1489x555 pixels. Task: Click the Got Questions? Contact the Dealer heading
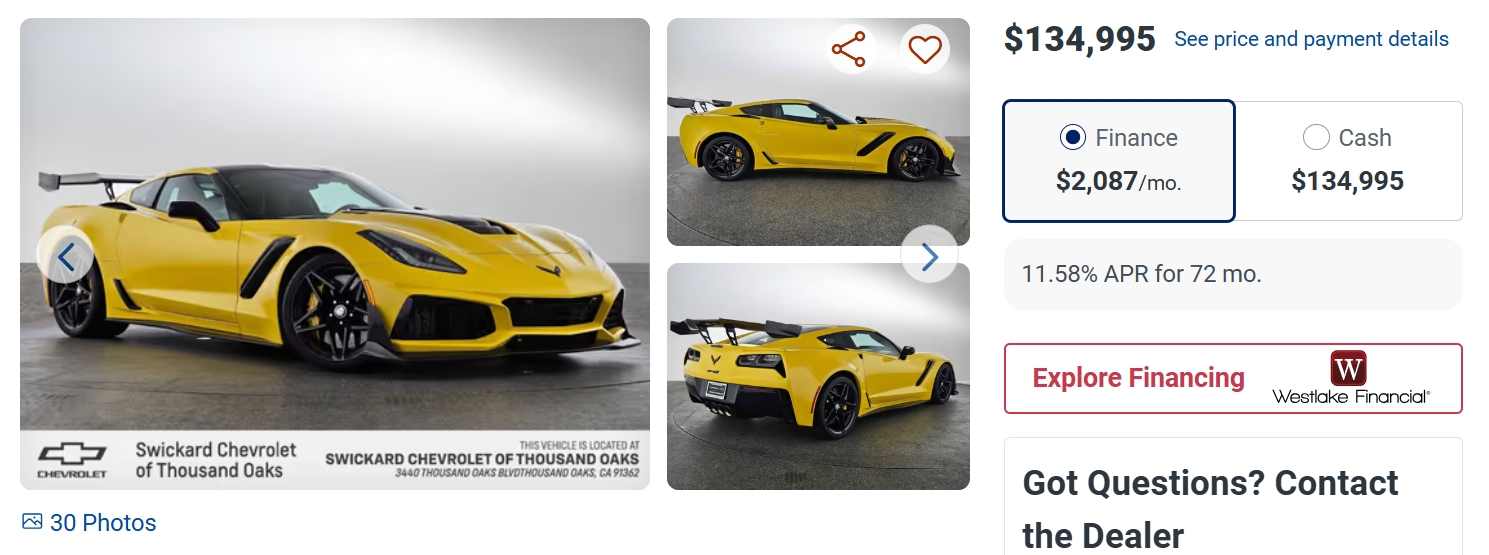(x=1210, y=509)
